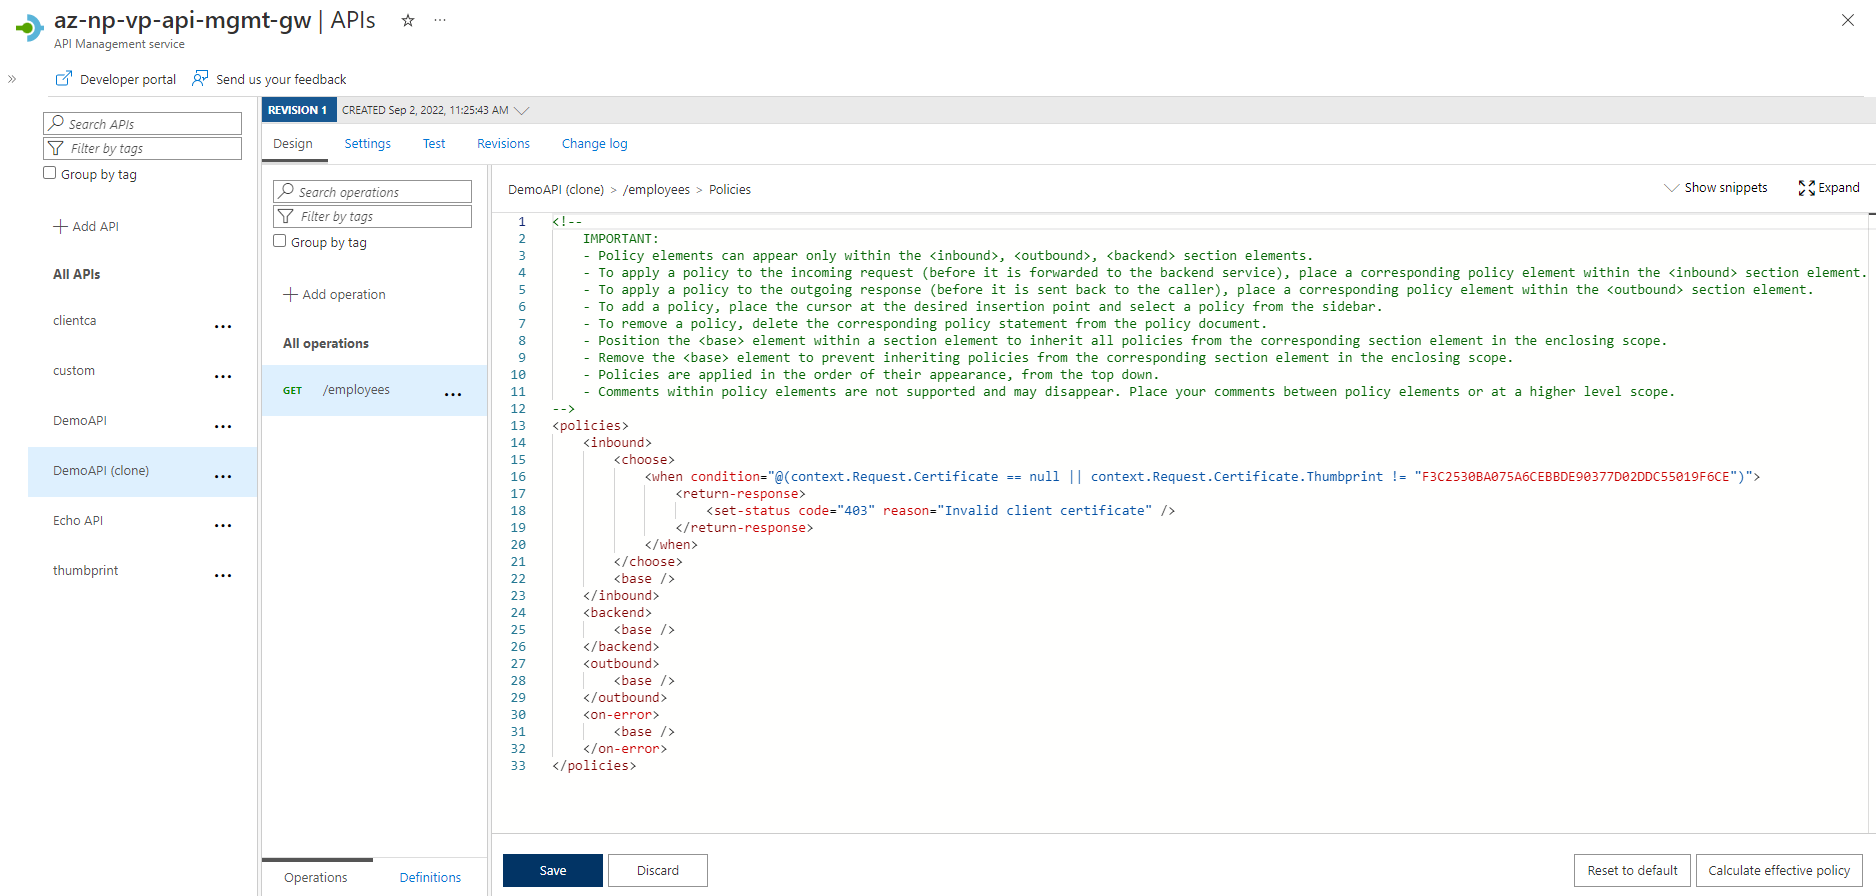This screenshot has height=896, width=1876.
Task: Save the policy changes
Action: click(553, 870)
